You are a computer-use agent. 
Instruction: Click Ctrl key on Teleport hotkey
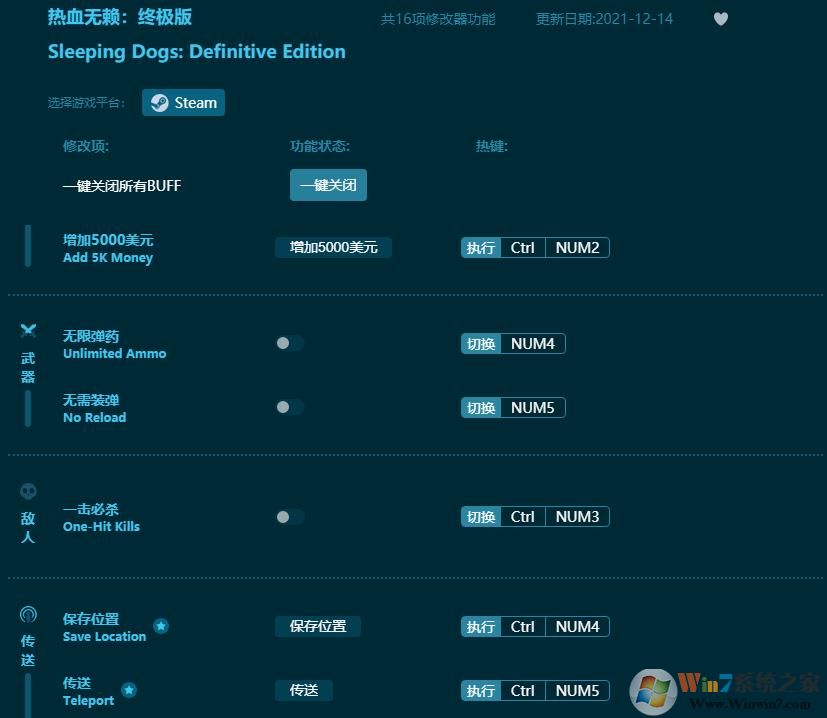tap(522, 691)
